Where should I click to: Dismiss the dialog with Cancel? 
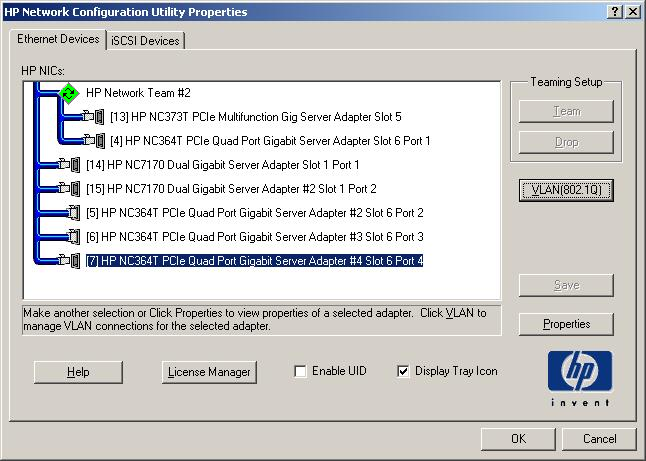[599, 439]
